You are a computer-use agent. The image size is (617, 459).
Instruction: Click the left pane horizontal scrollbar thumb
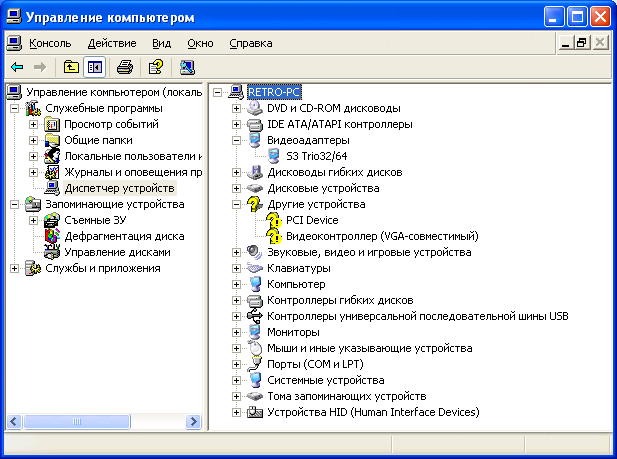click(x=77, y=422)
